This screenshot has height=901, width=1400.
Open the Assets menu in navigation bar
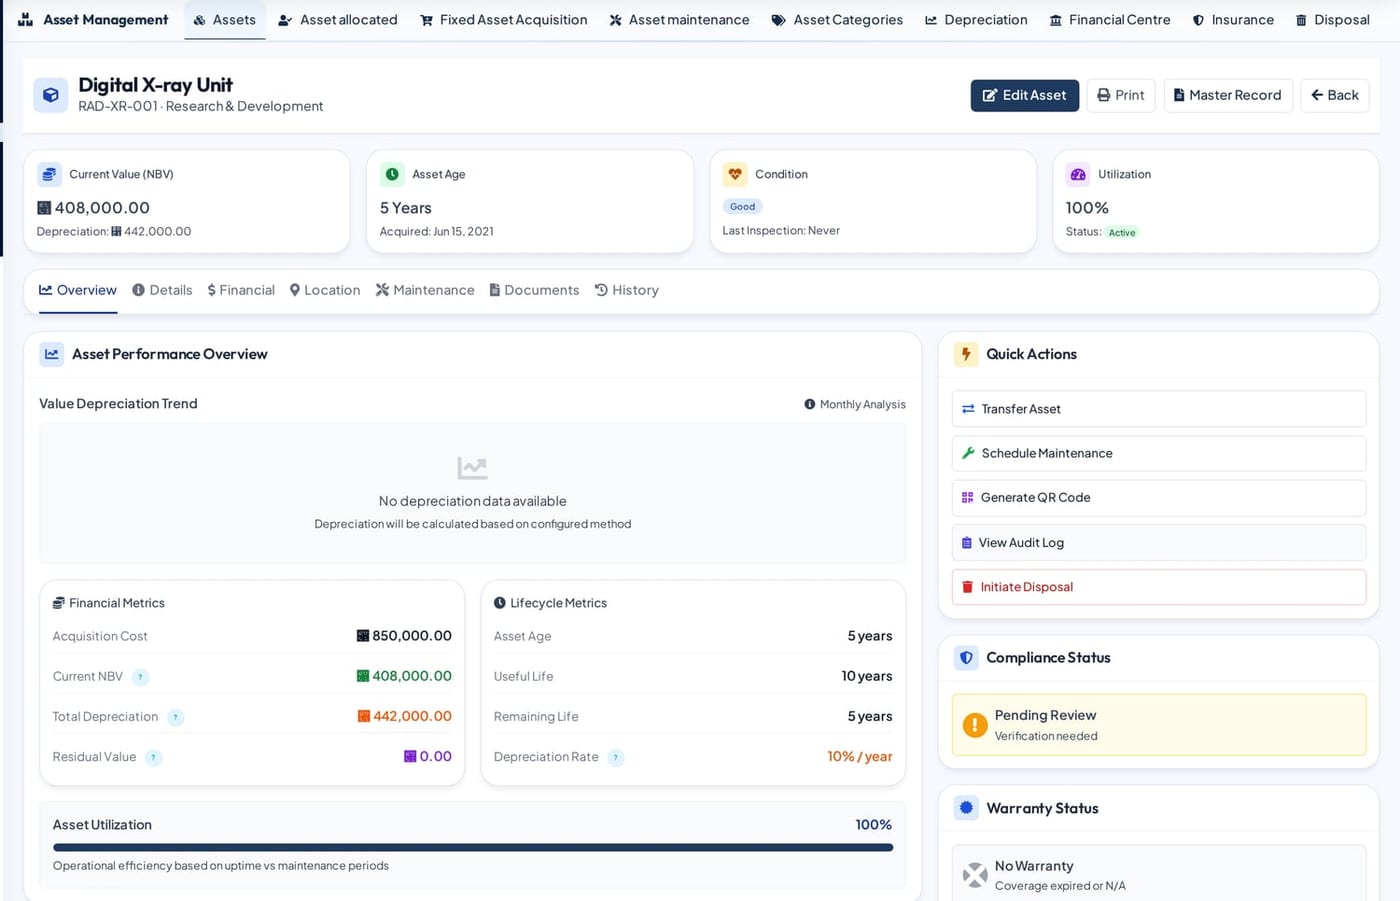click(x=225, y=20)
